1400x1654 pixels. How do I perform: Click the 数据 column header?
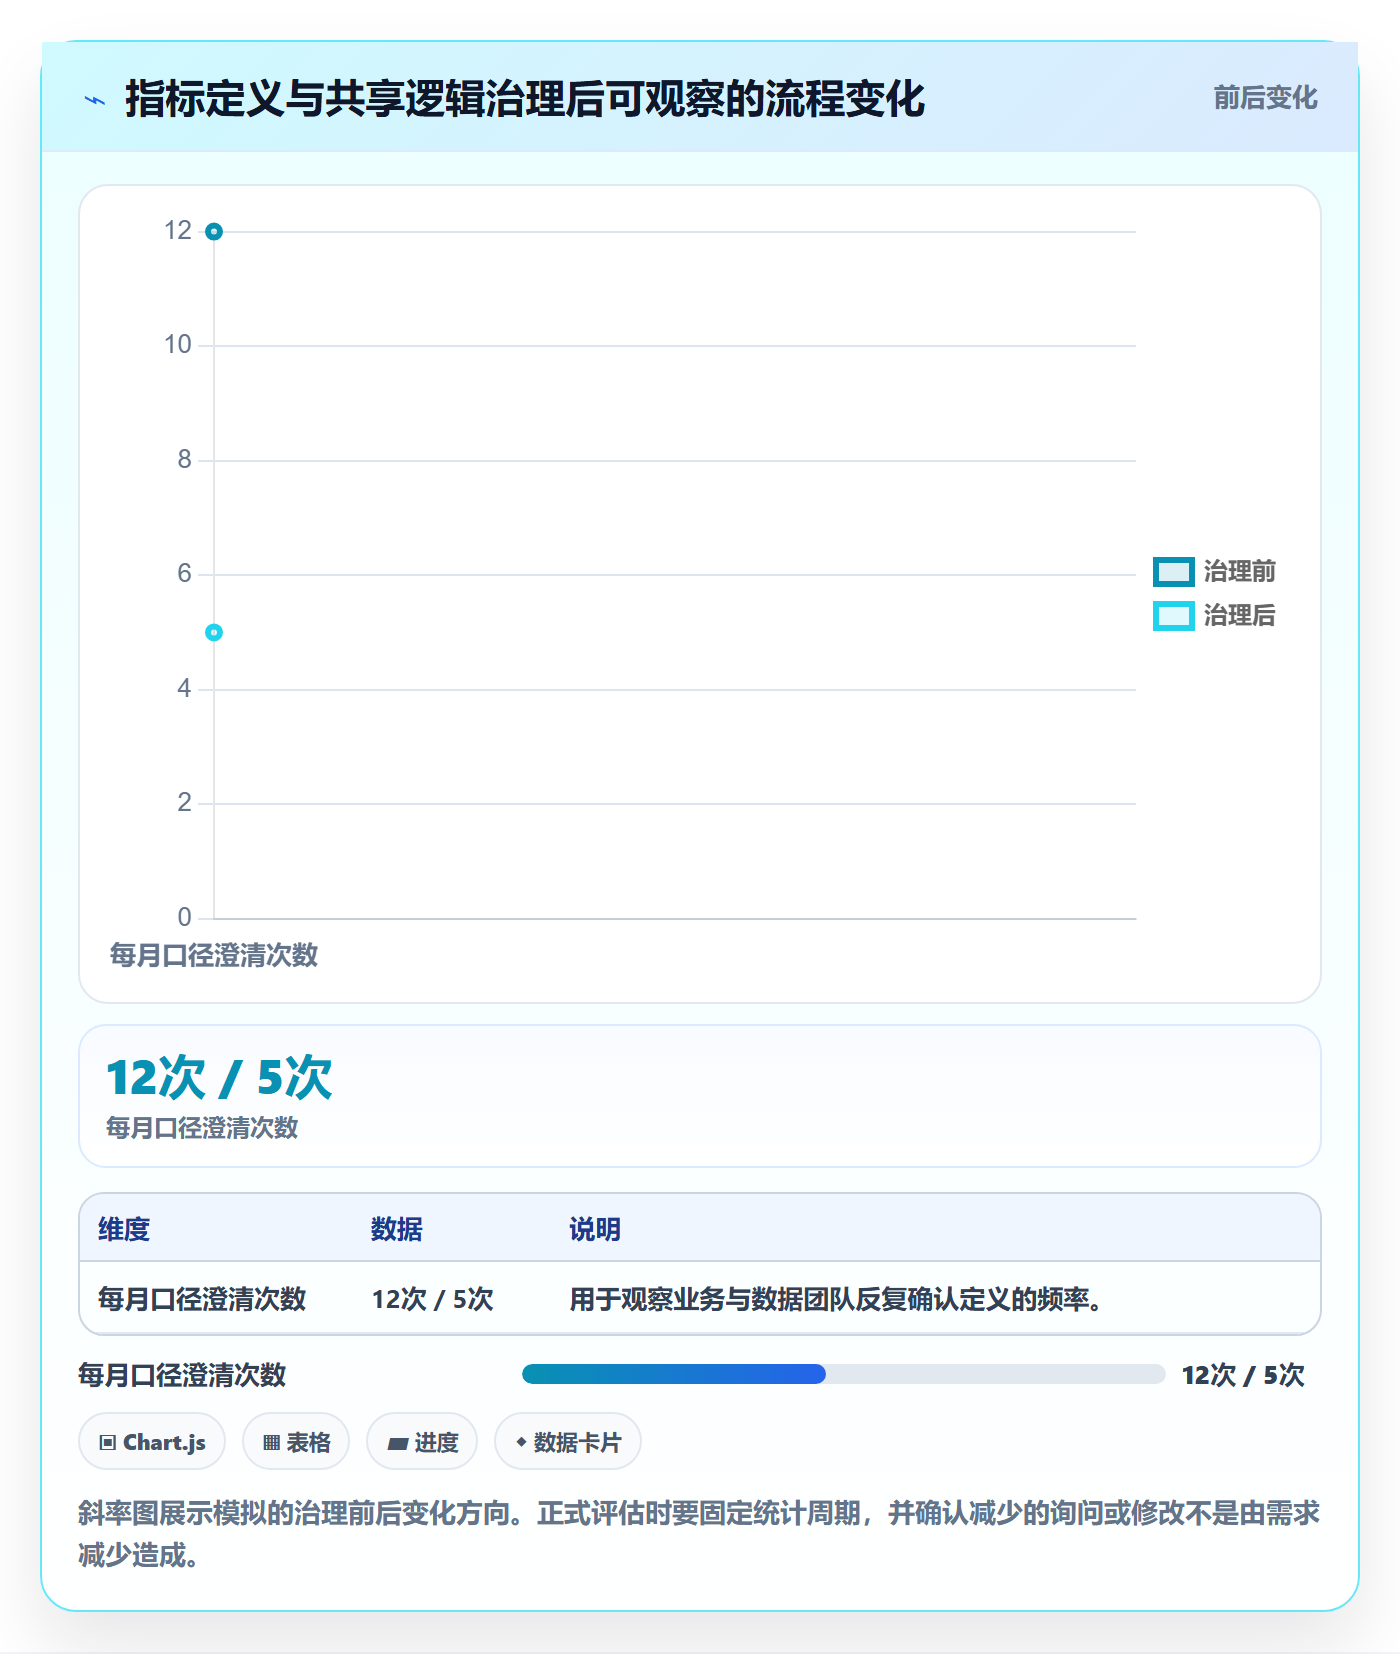[x=397, y=1229]
